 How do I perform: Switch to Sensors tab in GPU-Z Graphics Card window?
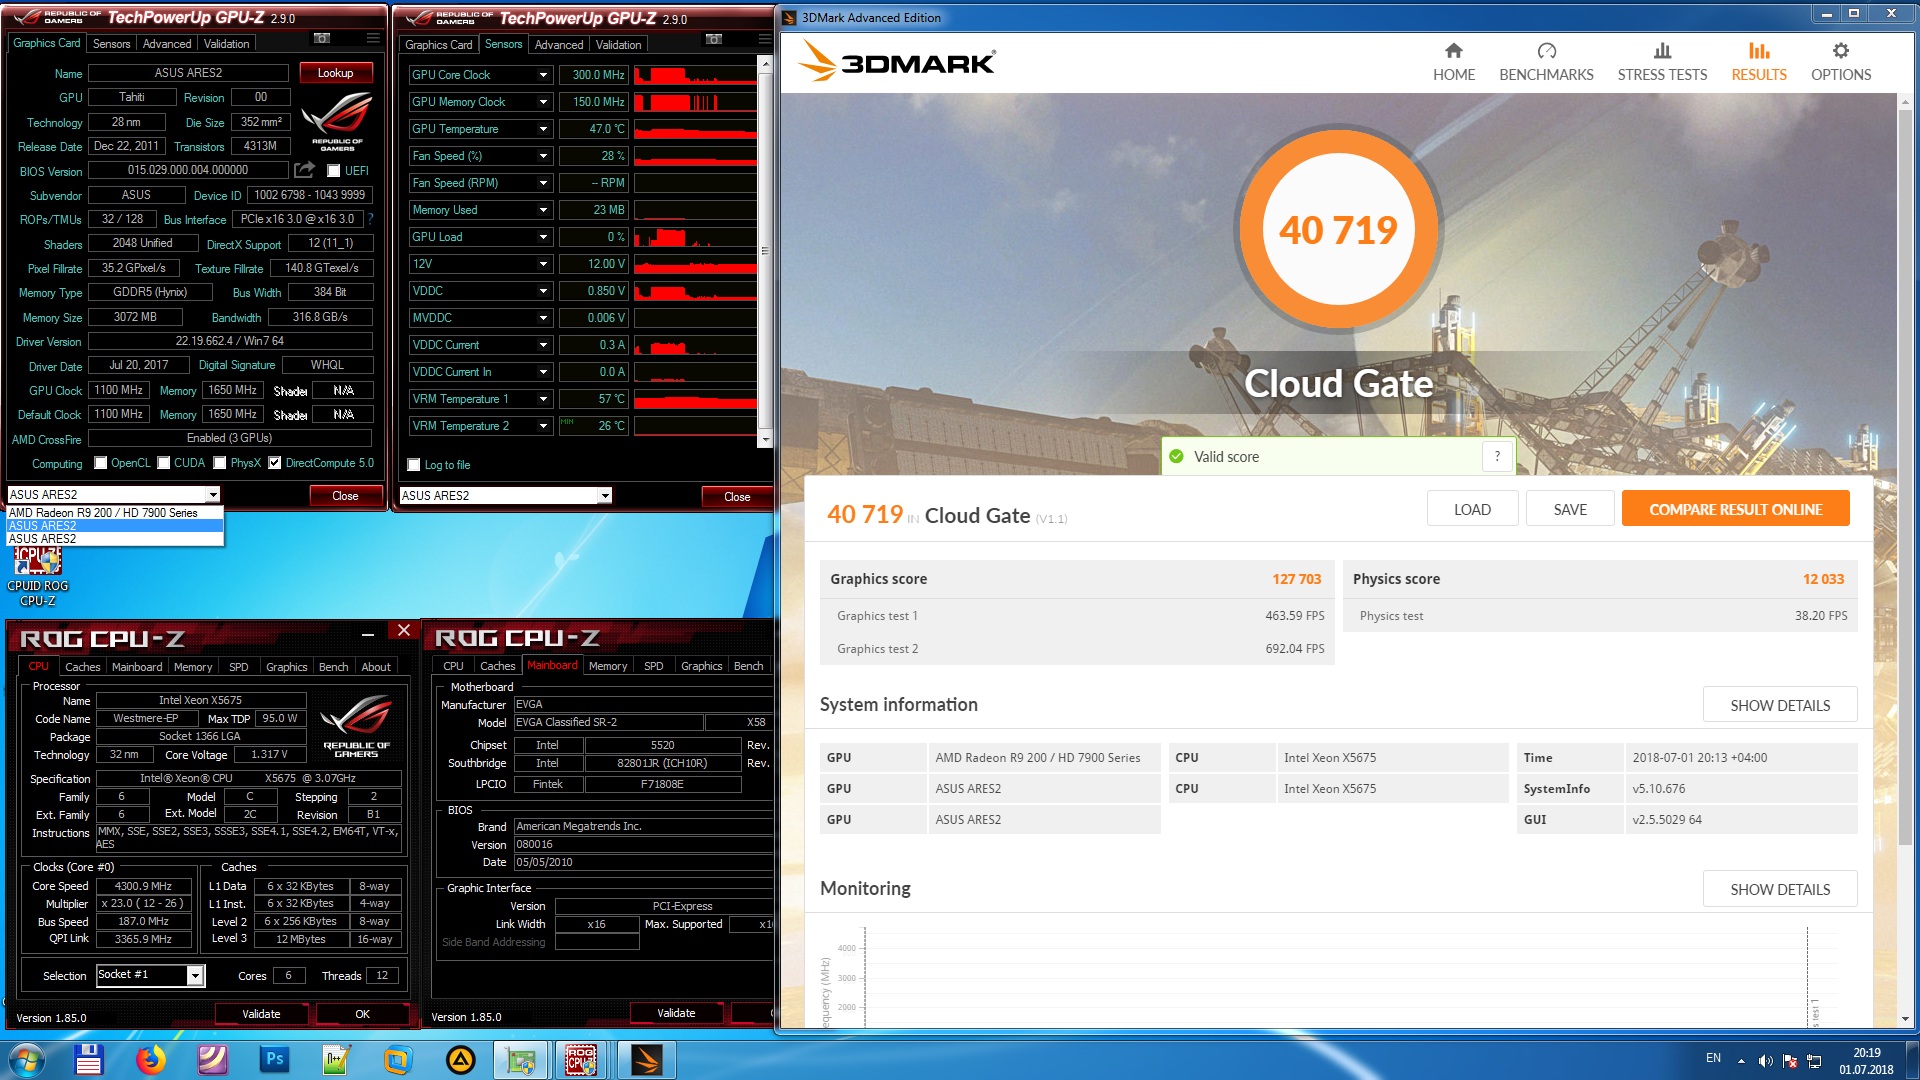pos(112,43)
